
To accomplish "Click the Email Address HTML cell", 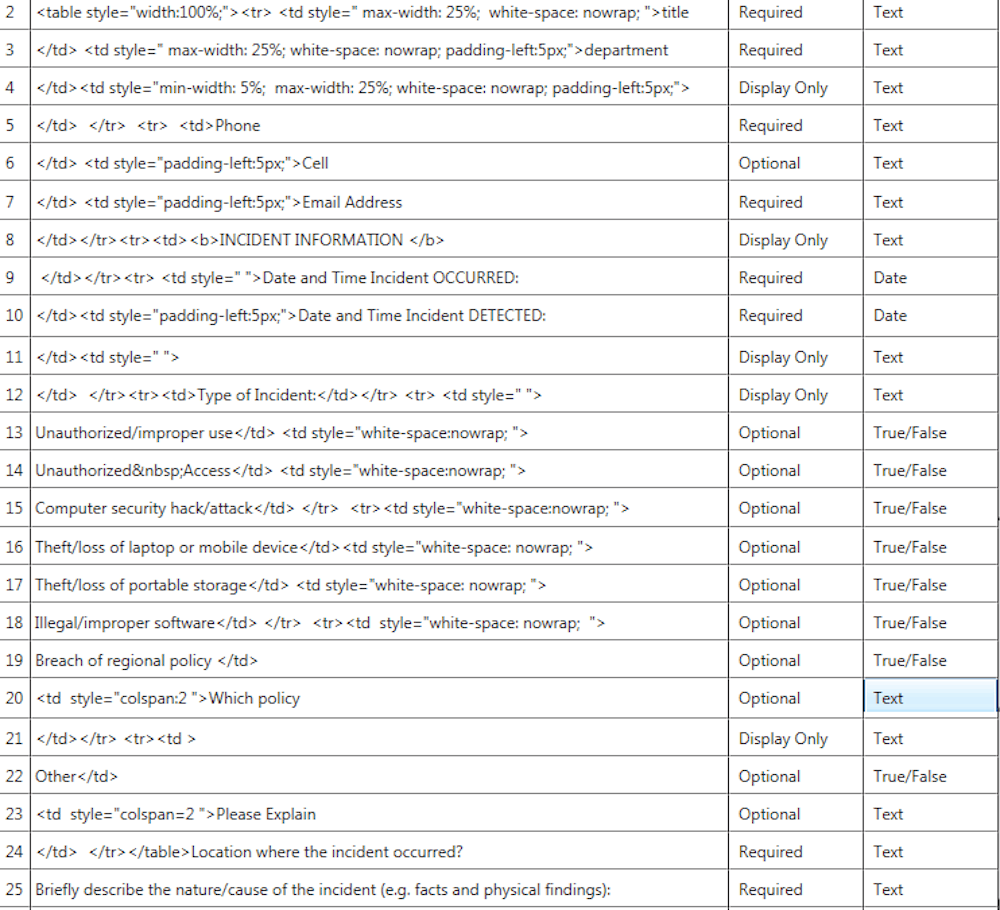I will [x=380, y=201].
